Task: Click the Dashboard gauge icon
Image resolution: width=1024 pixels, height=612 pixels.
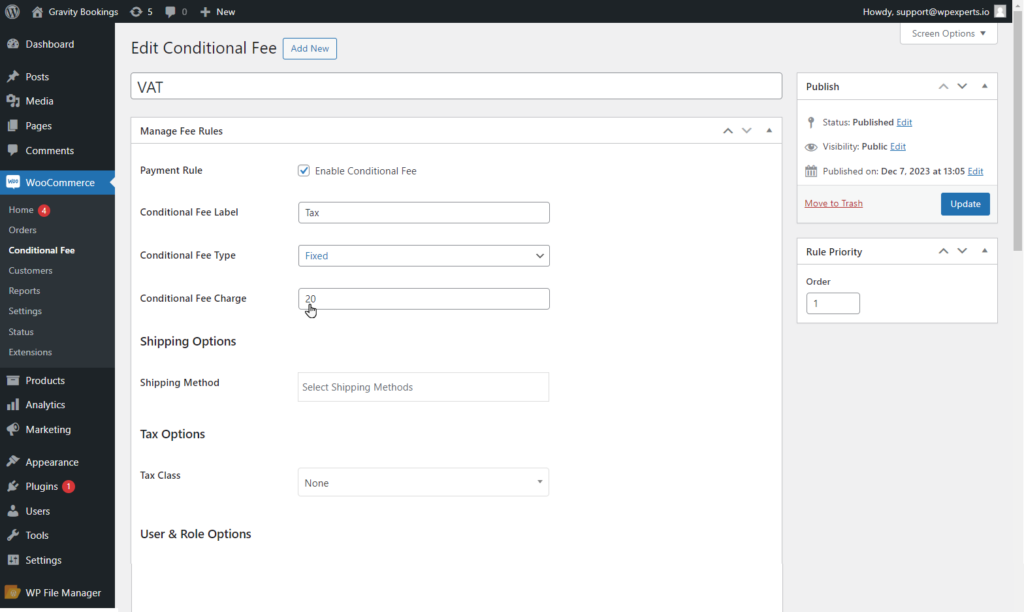Action: pos(13,44)
